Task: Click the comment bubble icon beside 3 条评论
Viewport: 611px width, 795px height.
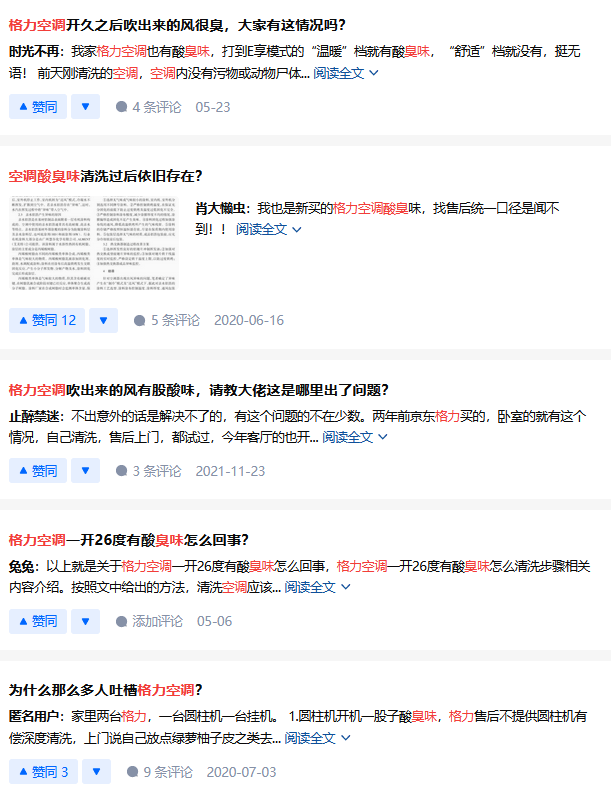Action: [121, 471]
